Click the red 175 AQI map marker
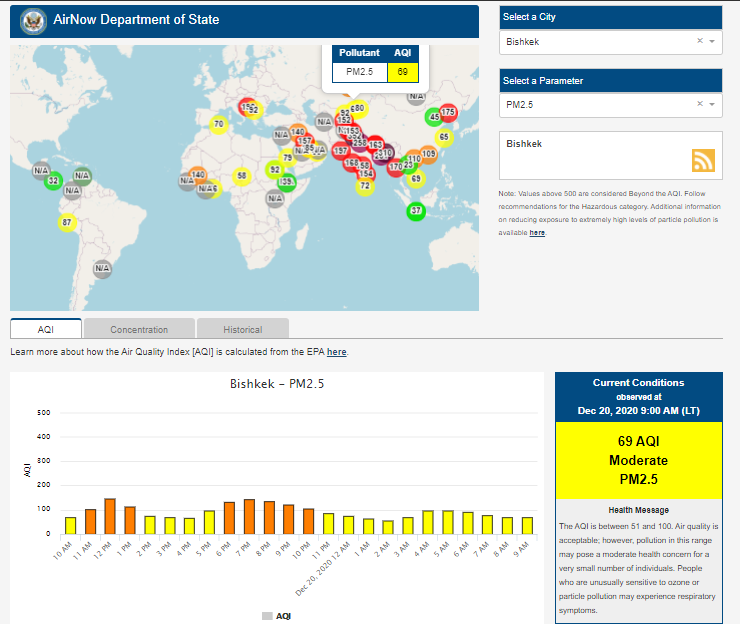This screenshot has width=740, height=624. click(448, 112)
